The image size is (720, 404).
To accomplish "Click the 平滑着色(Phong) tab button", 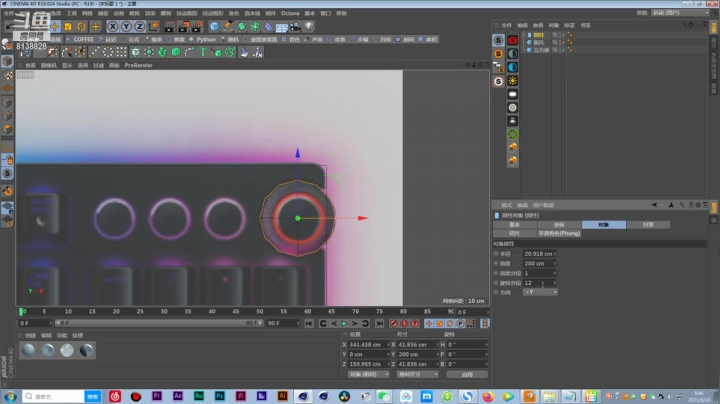I will pos(558,232).
